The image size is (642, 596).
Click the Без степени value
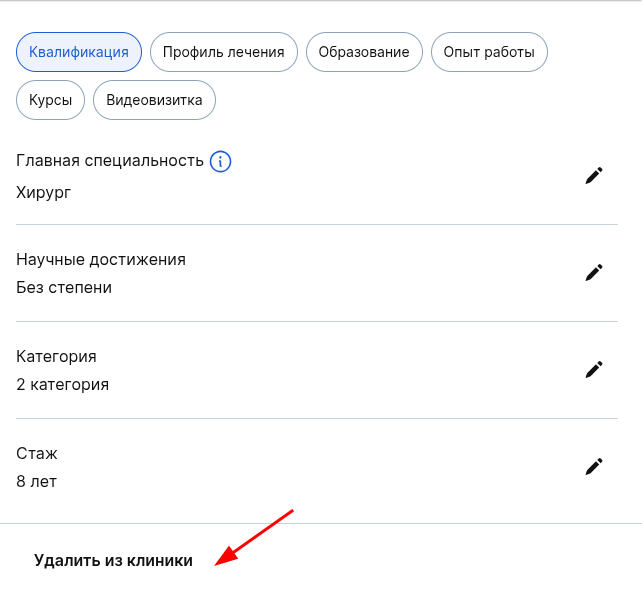[64, 288]
